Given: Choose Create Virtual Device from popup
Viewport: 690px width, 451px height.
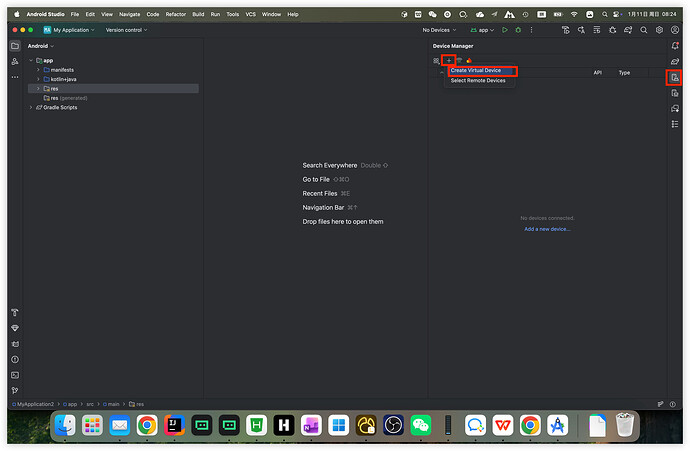Looking at the screenshot, I should coord(480,70).
